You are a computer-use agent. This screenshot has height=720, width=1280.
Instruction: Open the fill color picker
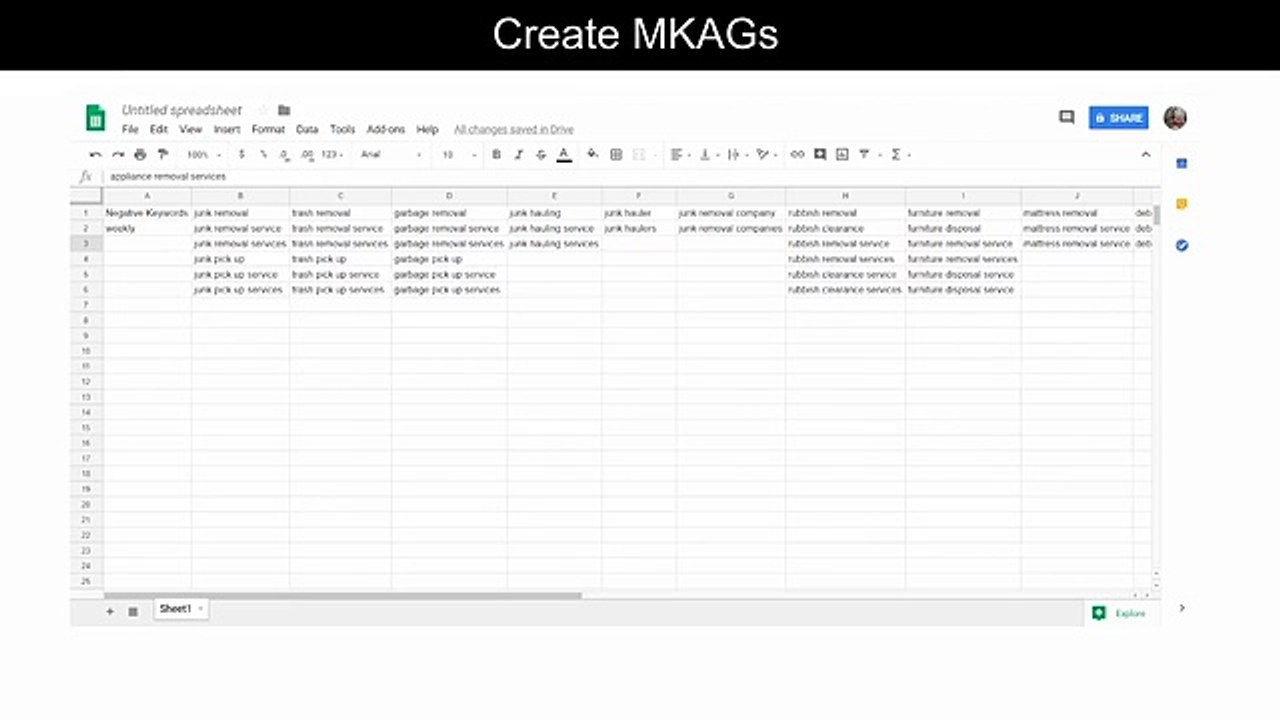[592, 155]
